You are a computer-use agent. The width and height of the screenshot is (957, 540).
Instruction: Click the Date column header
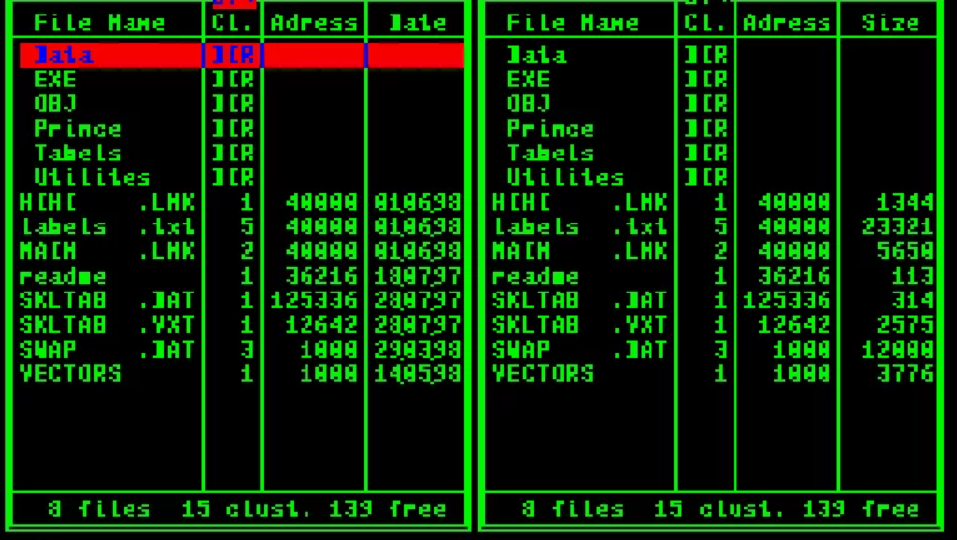point(418,23)
